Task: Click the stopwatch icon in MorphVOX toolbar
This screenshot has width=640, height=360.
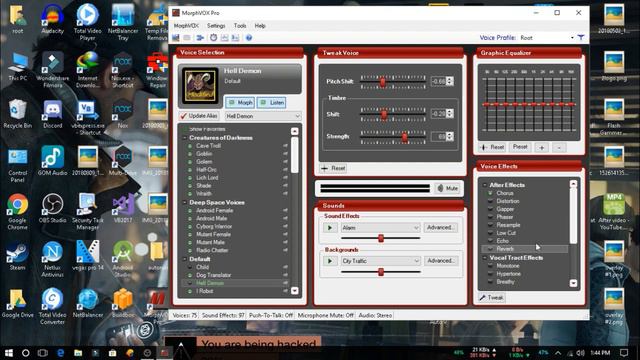Action: 213,38
